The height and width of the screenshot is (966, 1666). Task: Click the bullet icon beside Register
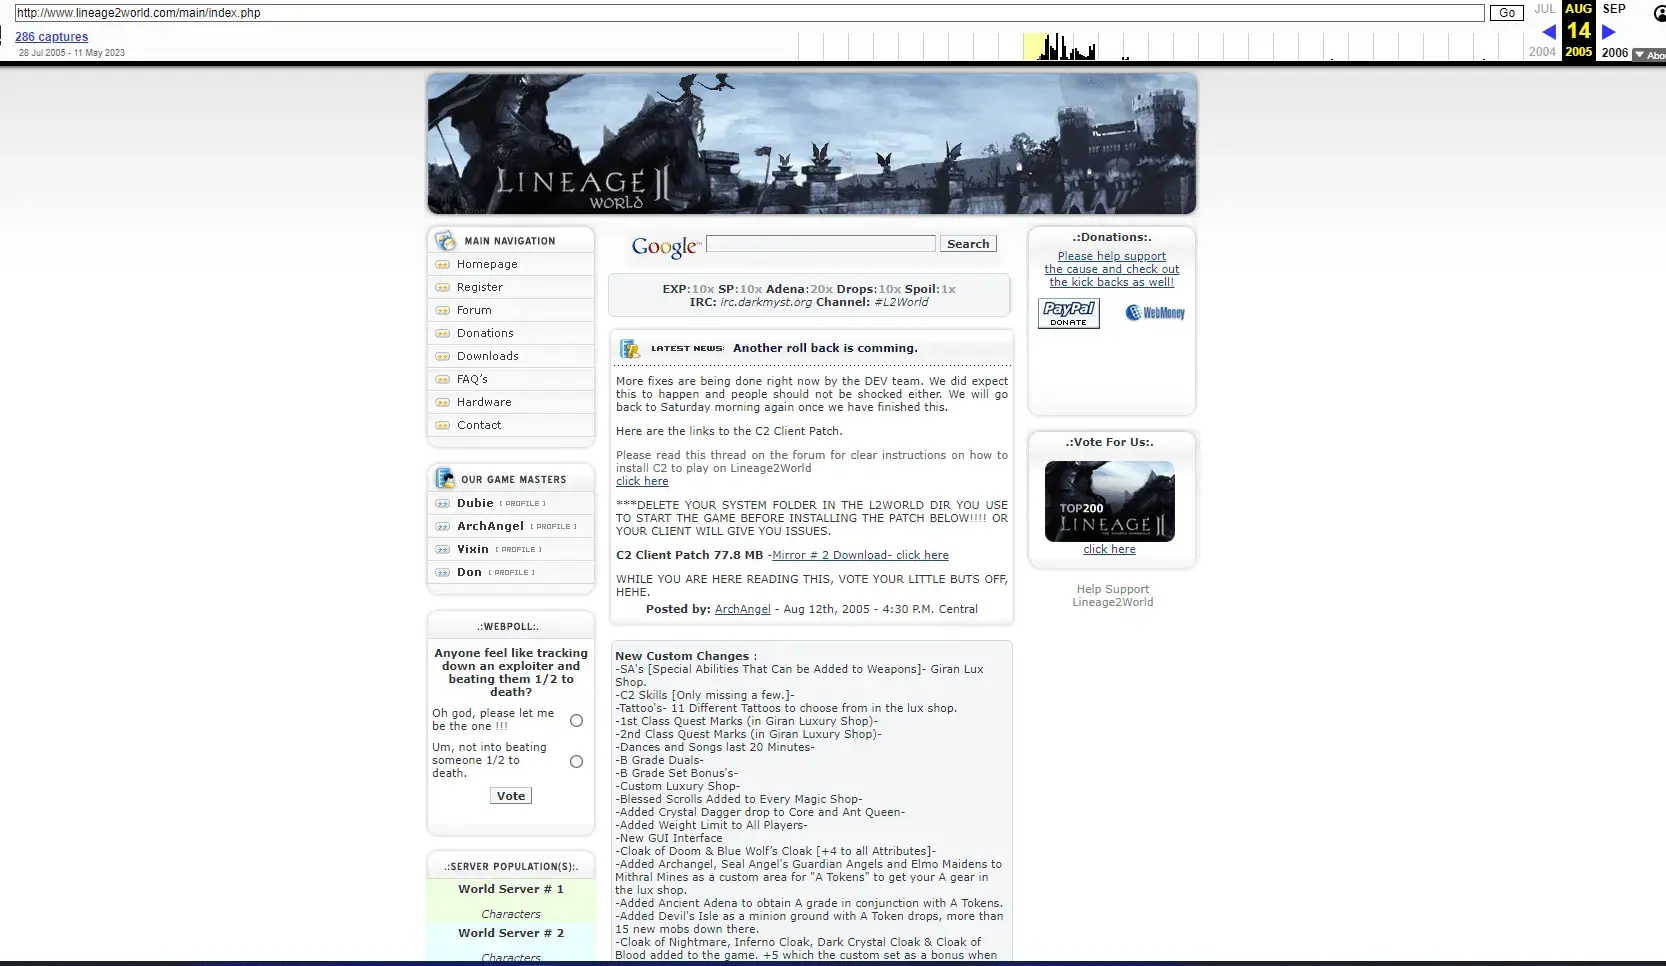(x=443, y=288)
